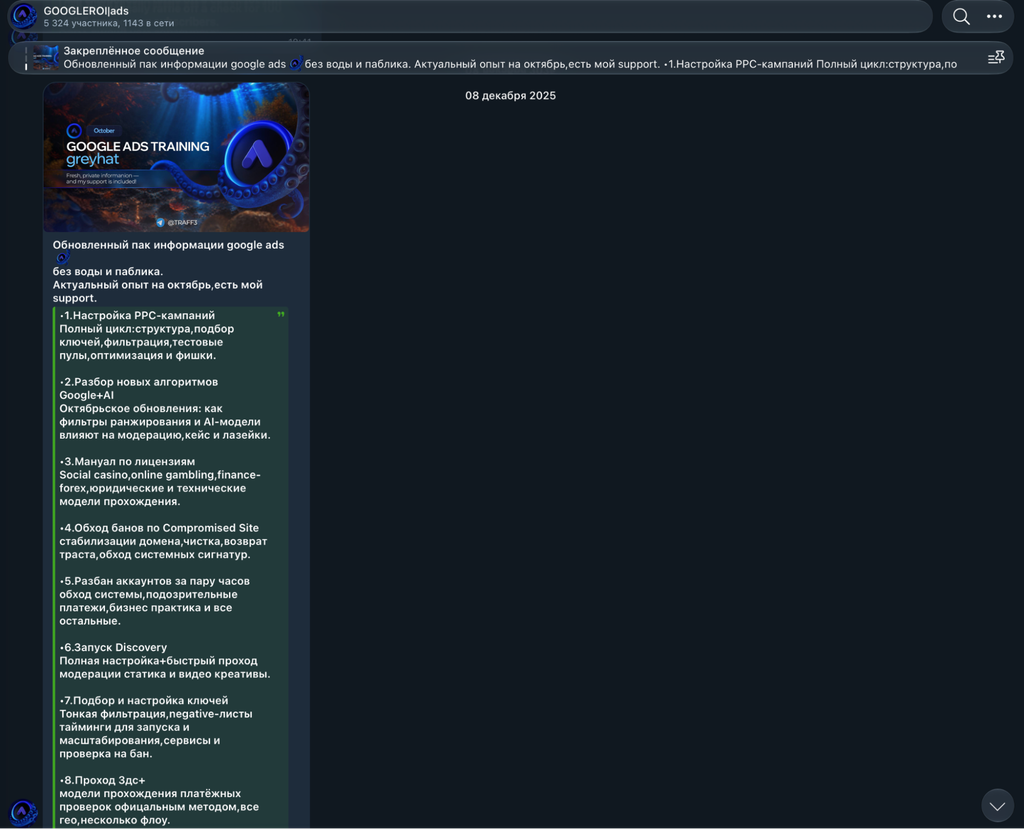Open the three-dots more options menu
Viewport: 1024px width, 829px height.
click(x=994, y=16)
